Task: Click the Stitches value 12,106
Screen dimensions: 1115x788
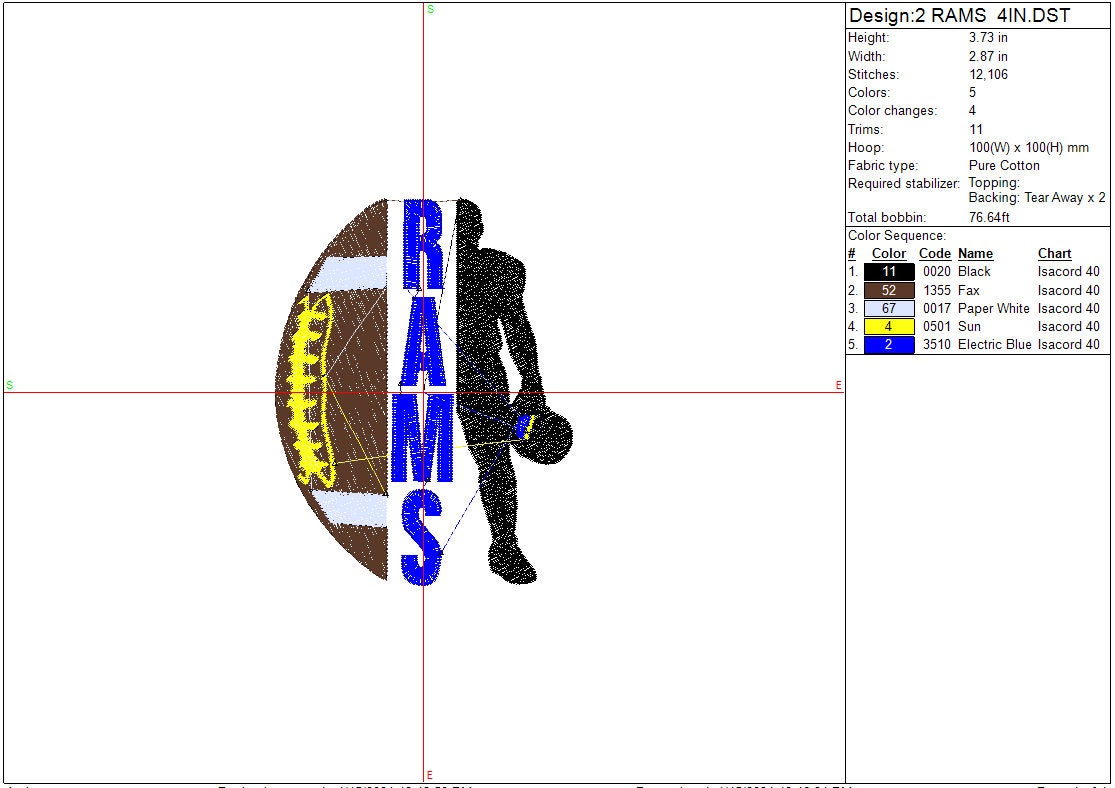Action: click(x=988, y=75)
